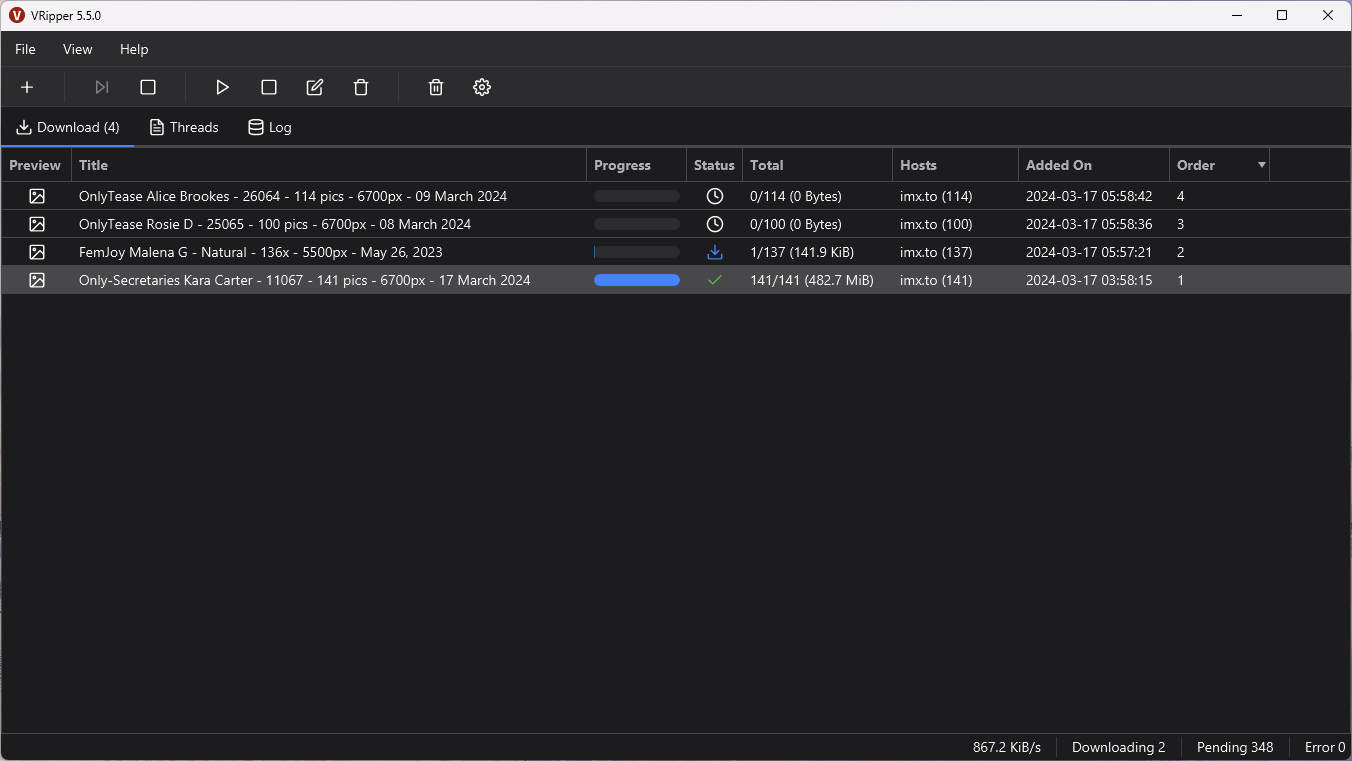
Task: Switch to the Download (4) tab
Action: pyautogui.click(x=68, y=127)
